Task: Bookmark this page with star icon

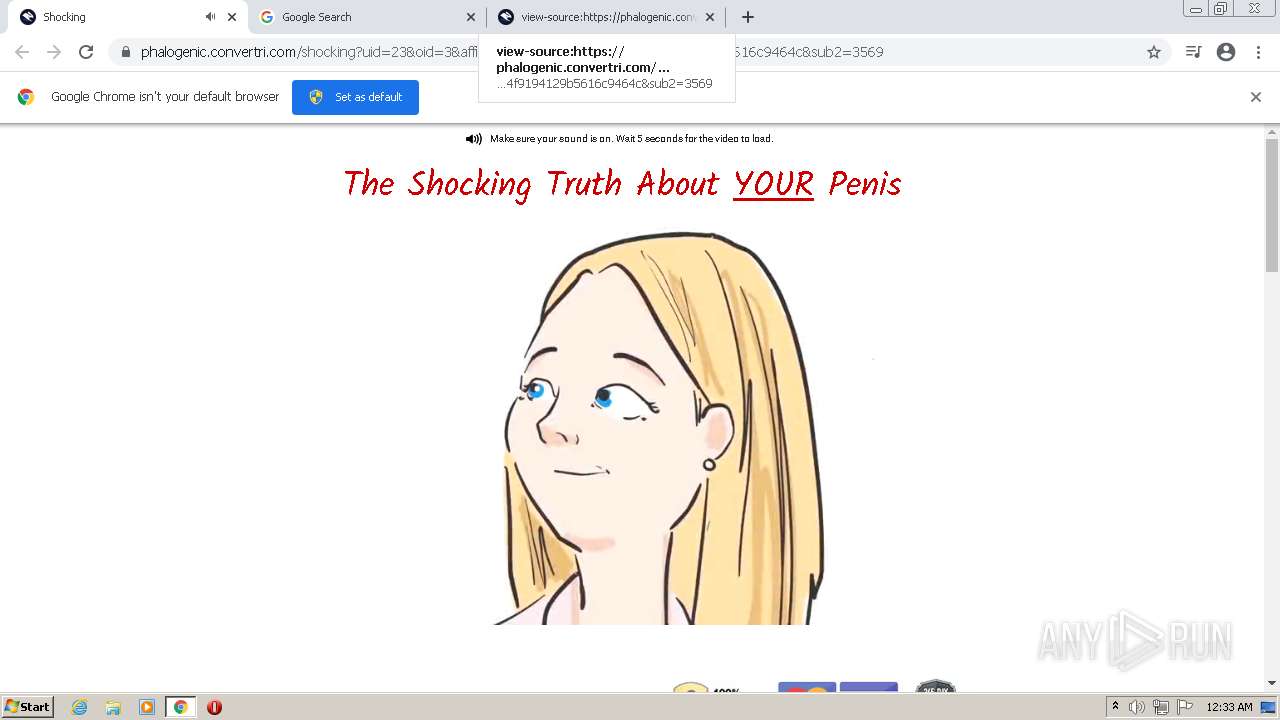Action: click(x=1154, y=52)
